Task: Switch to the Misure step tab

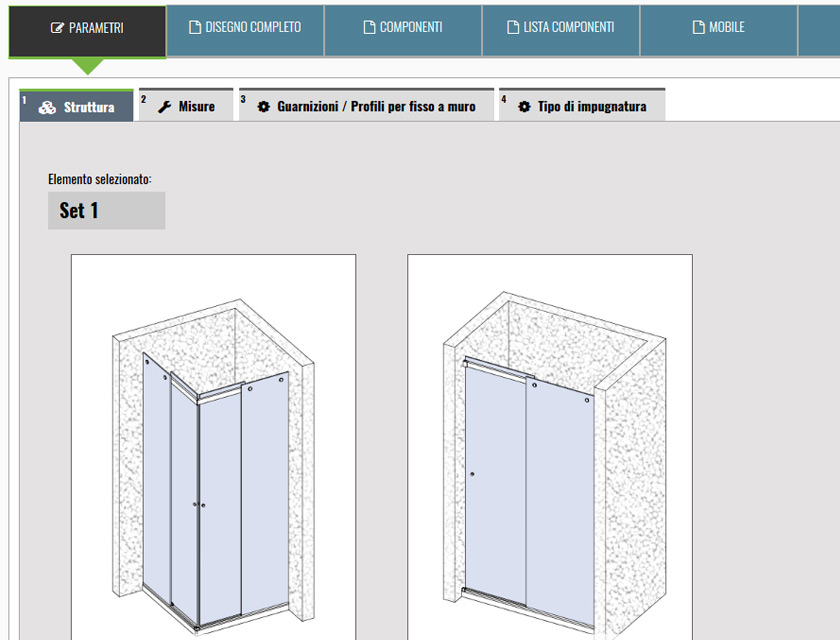Action: 186,106
